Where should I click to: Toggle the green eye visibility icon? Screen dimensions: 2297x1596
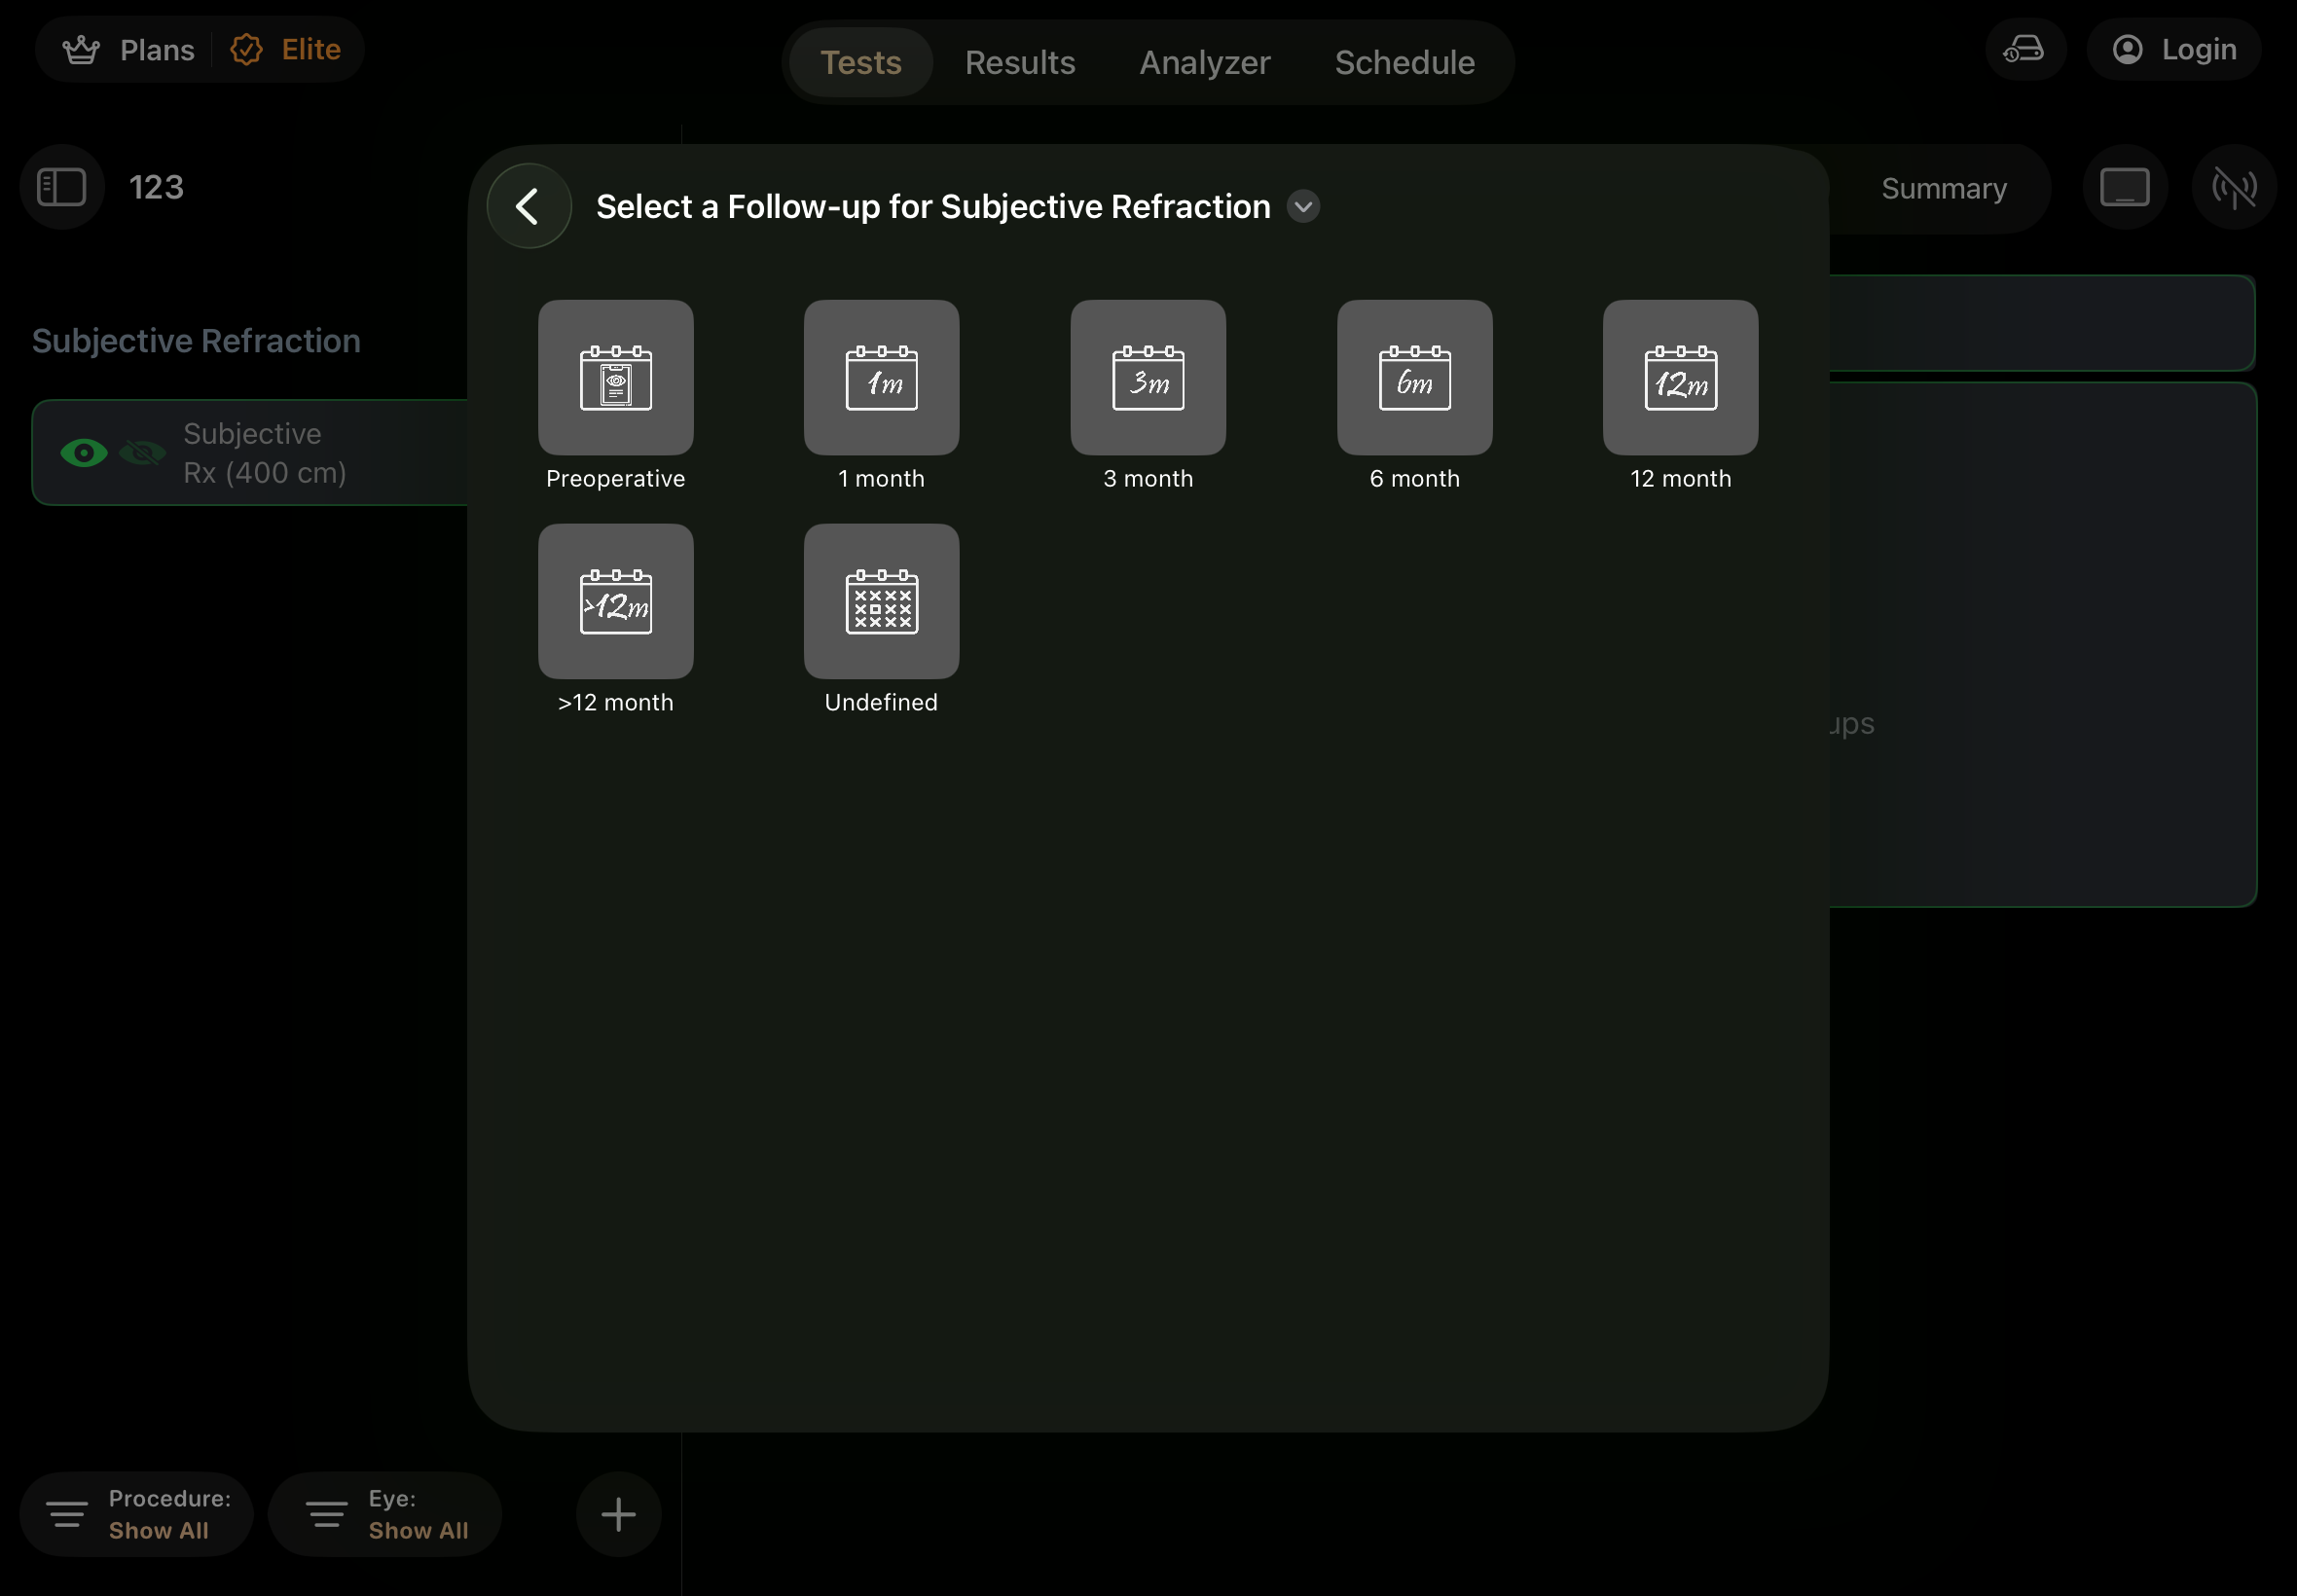click(84, 453)
